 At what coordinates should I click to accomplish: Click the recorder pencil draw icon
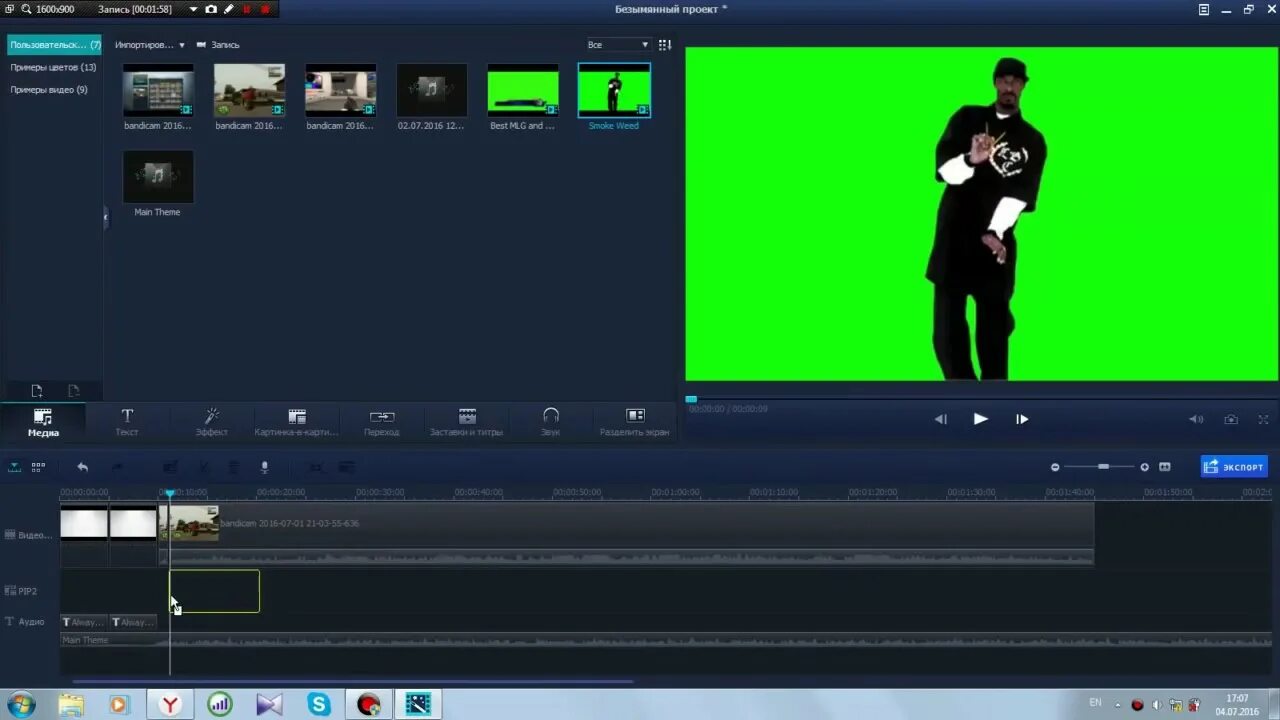[228, 9]
